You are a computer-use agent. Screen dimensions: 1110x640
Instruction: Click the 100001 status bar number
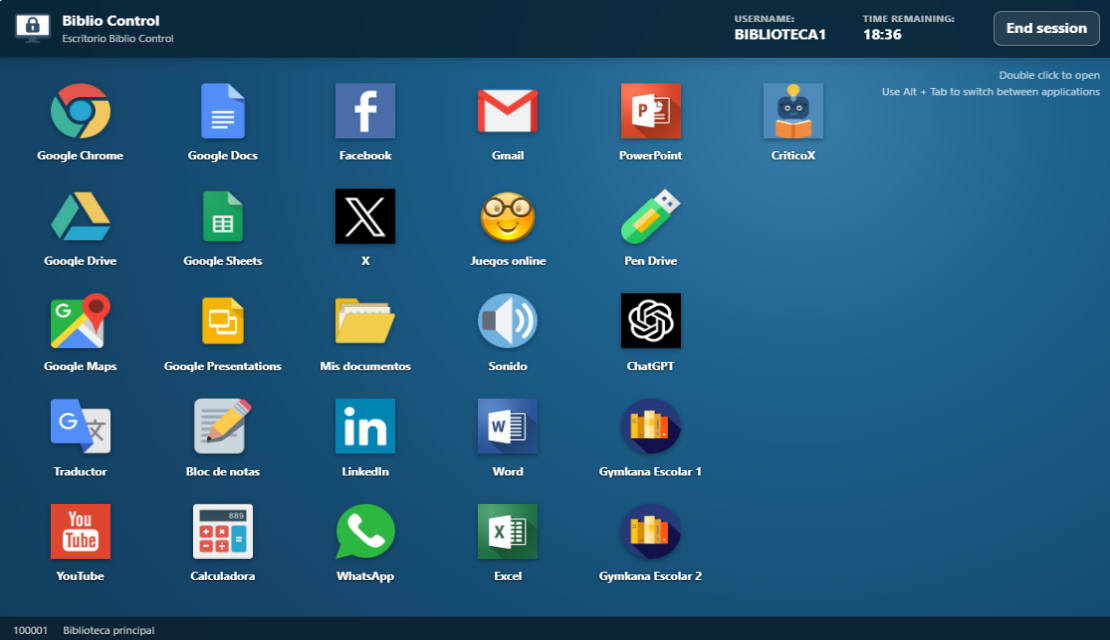click(x=30, y=630)
